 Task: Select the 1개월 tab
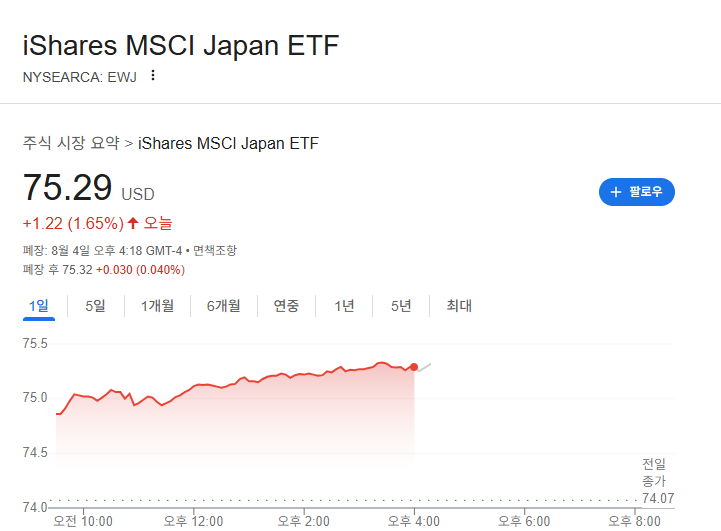point(157,306)
